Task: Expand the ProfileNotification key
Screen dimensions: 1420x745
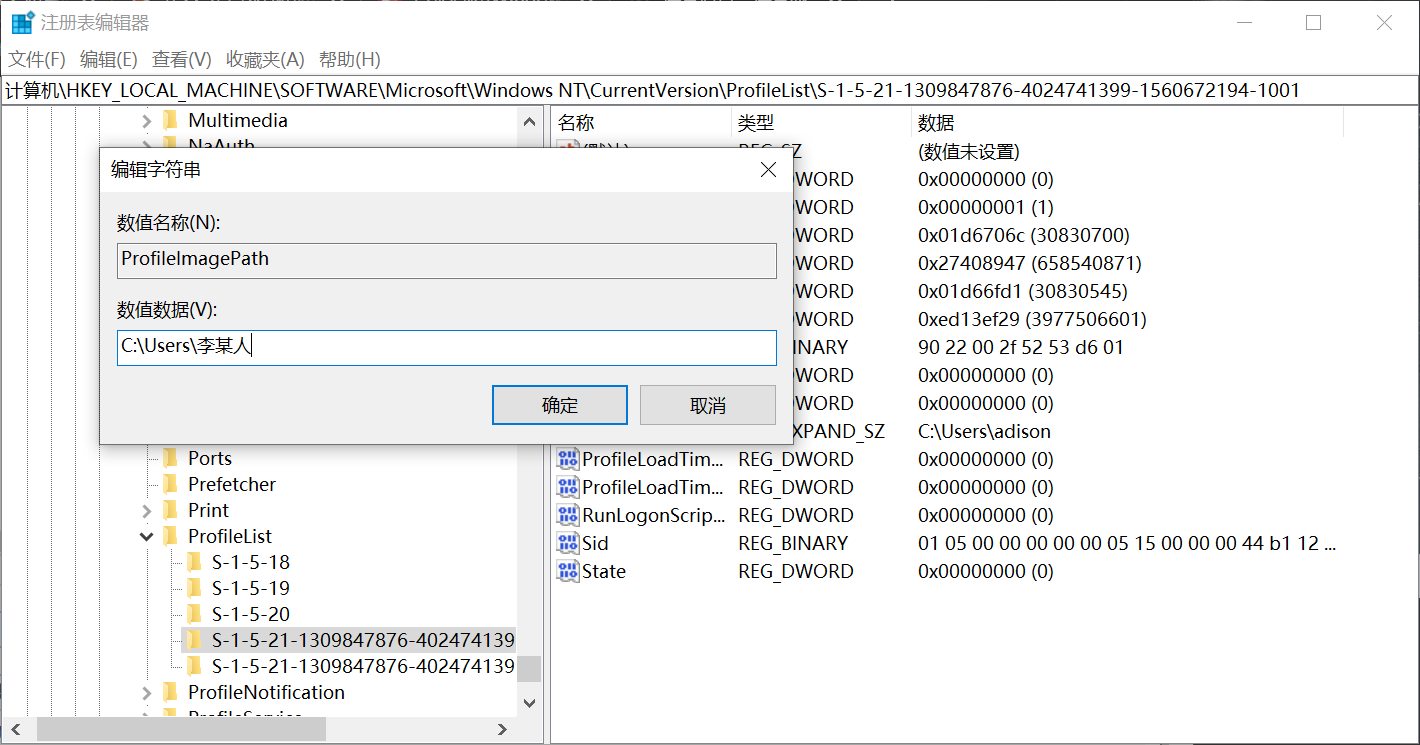Action: 147,693
